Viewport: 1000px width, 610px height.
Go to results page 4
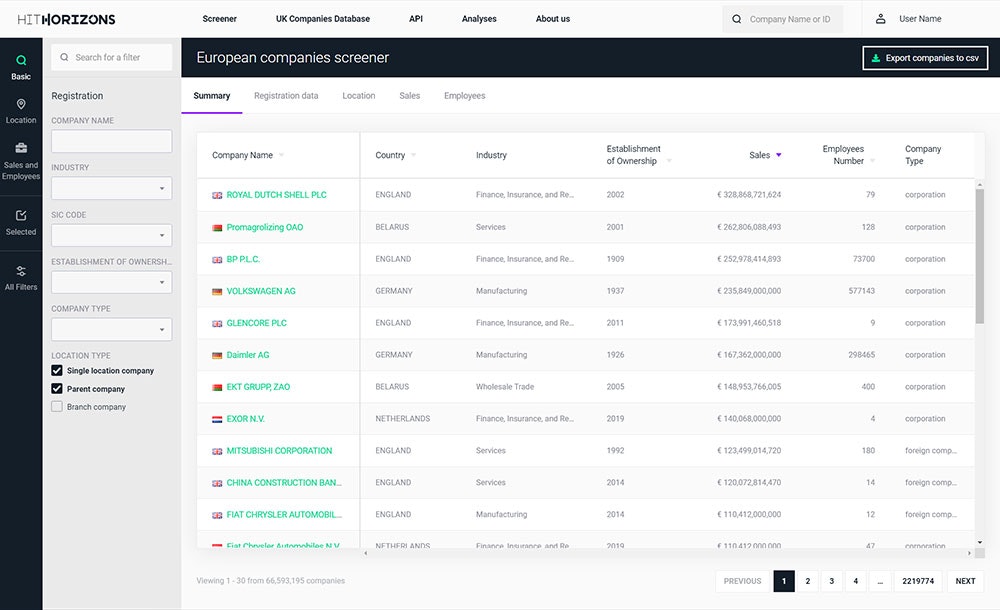click(x=856, y=581)
